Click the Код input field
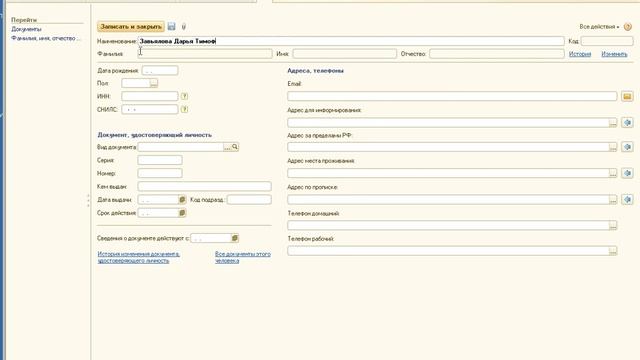 [607, 41]
